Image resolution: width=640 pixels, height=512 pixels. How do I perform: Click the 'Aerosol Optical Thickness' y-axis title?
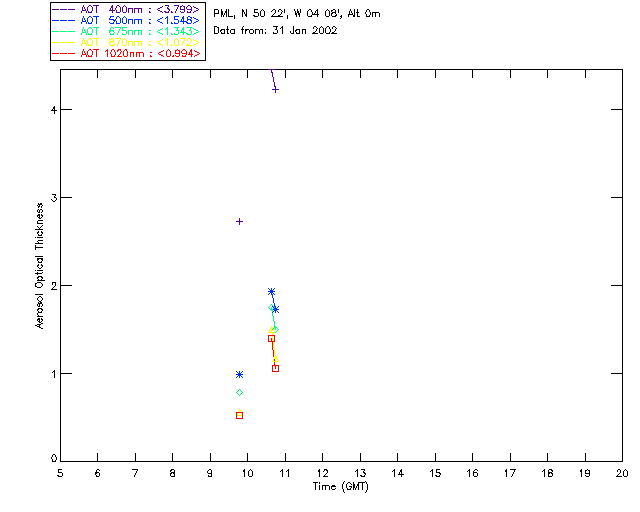tap(39, 266)
